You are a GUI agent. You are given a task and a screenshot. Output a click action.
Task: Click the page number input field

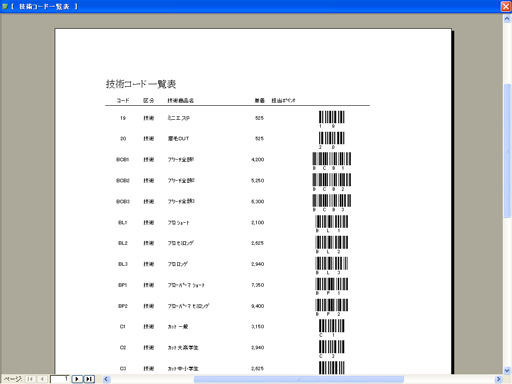[x=60, y=379]
